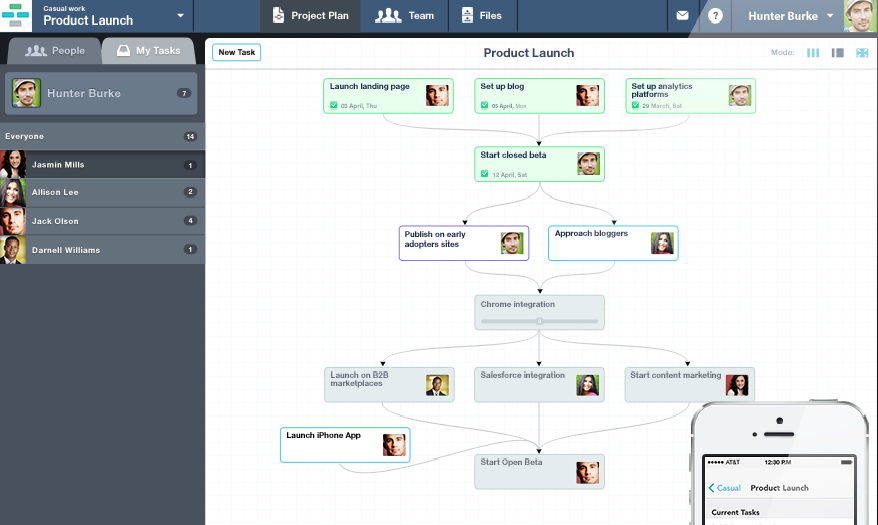Toggle Launch landing page completion checkbox
The width and height of the screenshot is (878, 525).
tap(334, 105)
